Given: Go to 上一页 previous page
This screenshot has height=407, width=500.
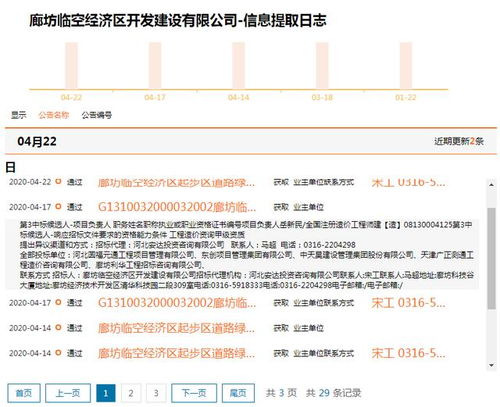Looking at the screenshot, I should point(68,393).
